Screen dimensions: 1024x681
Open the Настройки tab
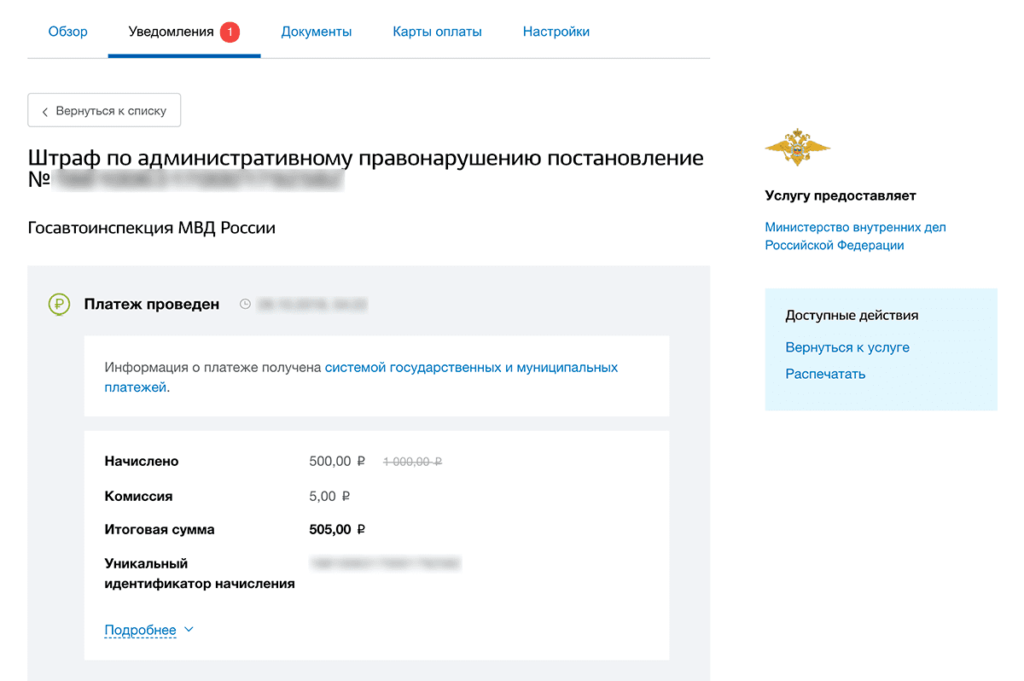(x=556, y=31)
